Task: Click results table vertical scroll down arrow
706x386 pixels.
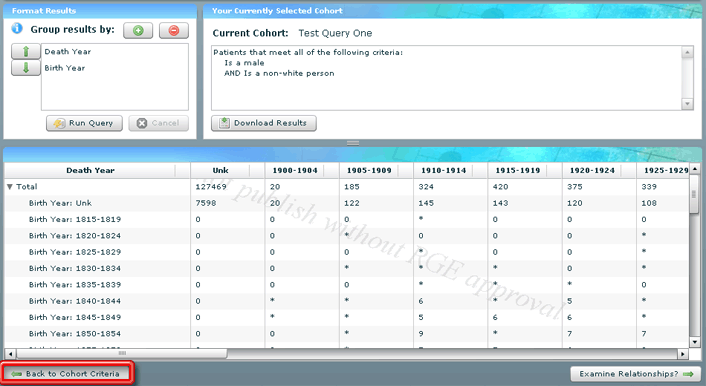Action: [695, 342]
